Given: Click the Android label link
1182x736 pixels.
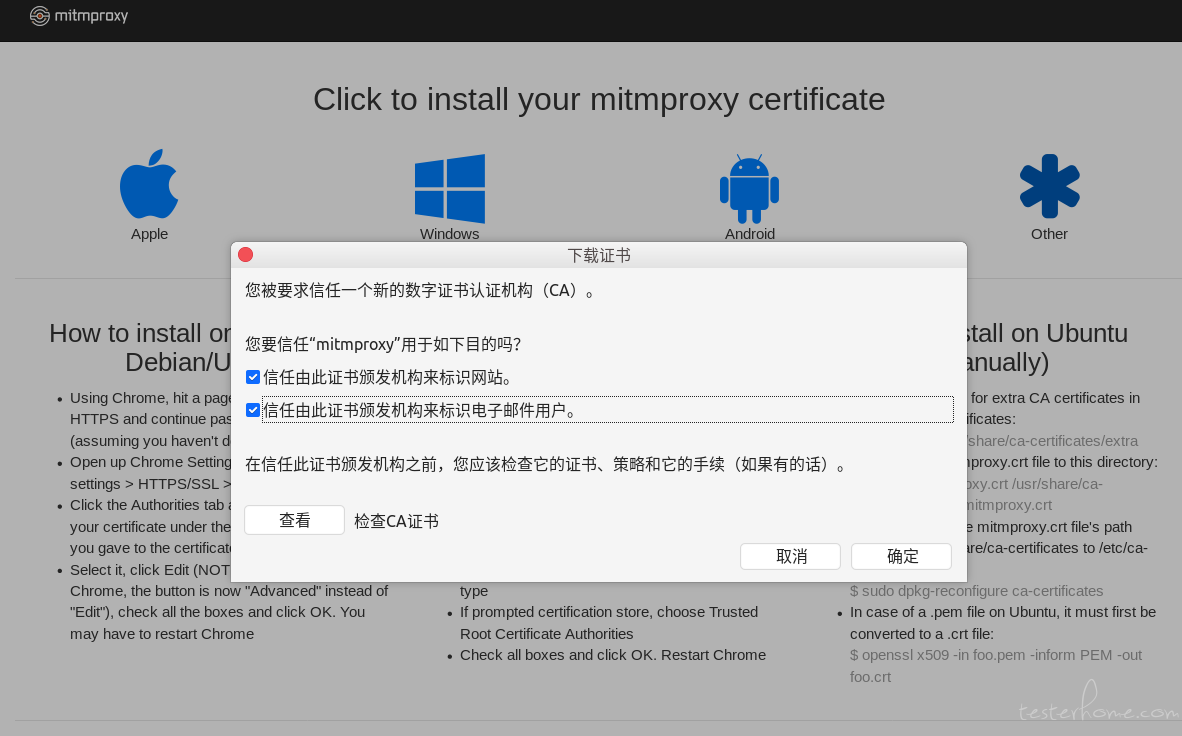Looking at the screenshot, I should pos(749,234).
